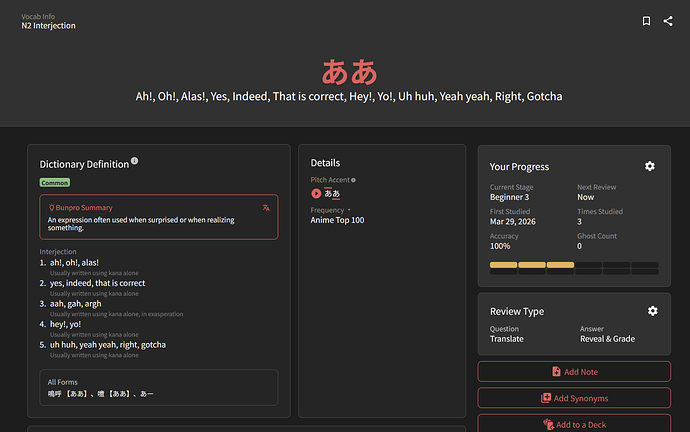Click the Add to a Deck button
690x432 pixels.
click(574, 424)
